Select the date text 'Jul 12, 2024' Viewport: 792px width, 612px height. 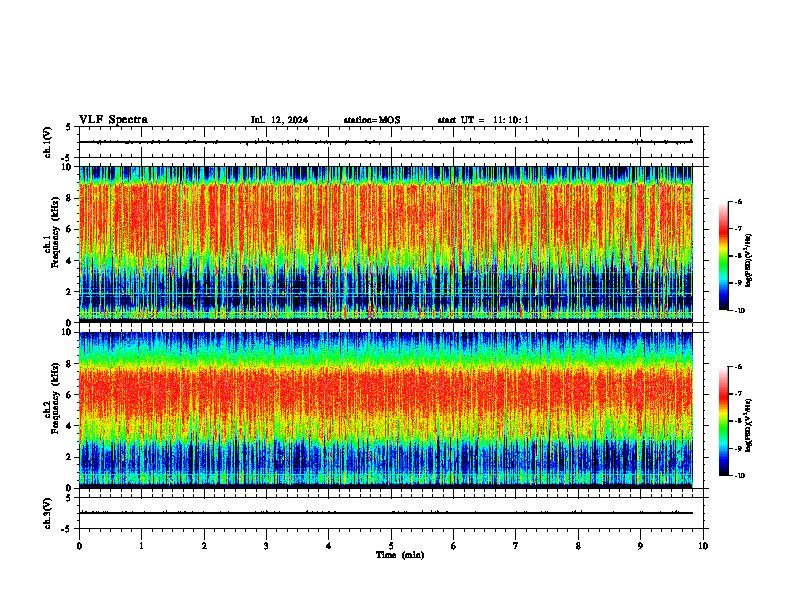pos(279,120)
